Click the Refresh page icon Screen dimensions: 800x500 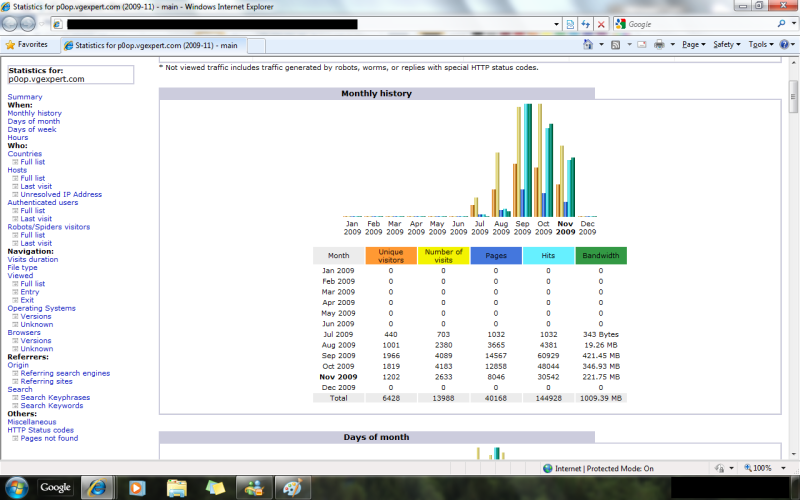point(585,23)
